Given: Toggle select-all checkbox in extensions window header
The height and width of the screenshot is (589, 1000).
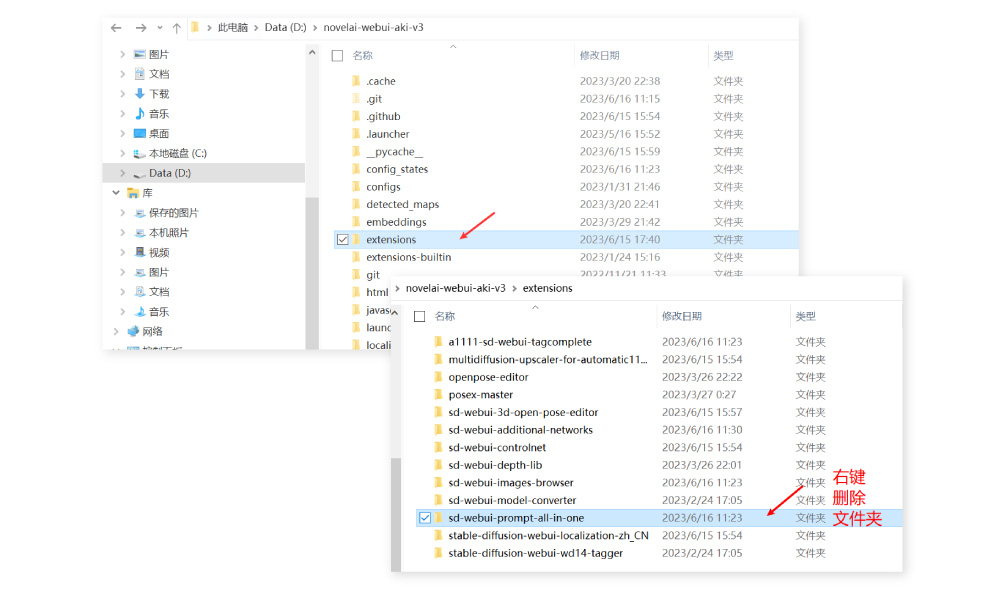Looking at the screenshot, I should [x=420, y=317].
